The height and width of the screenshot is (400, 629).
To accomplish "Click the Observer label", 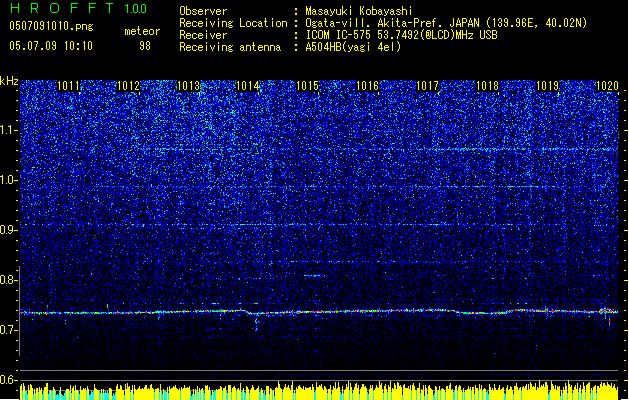I will point(203,11).
